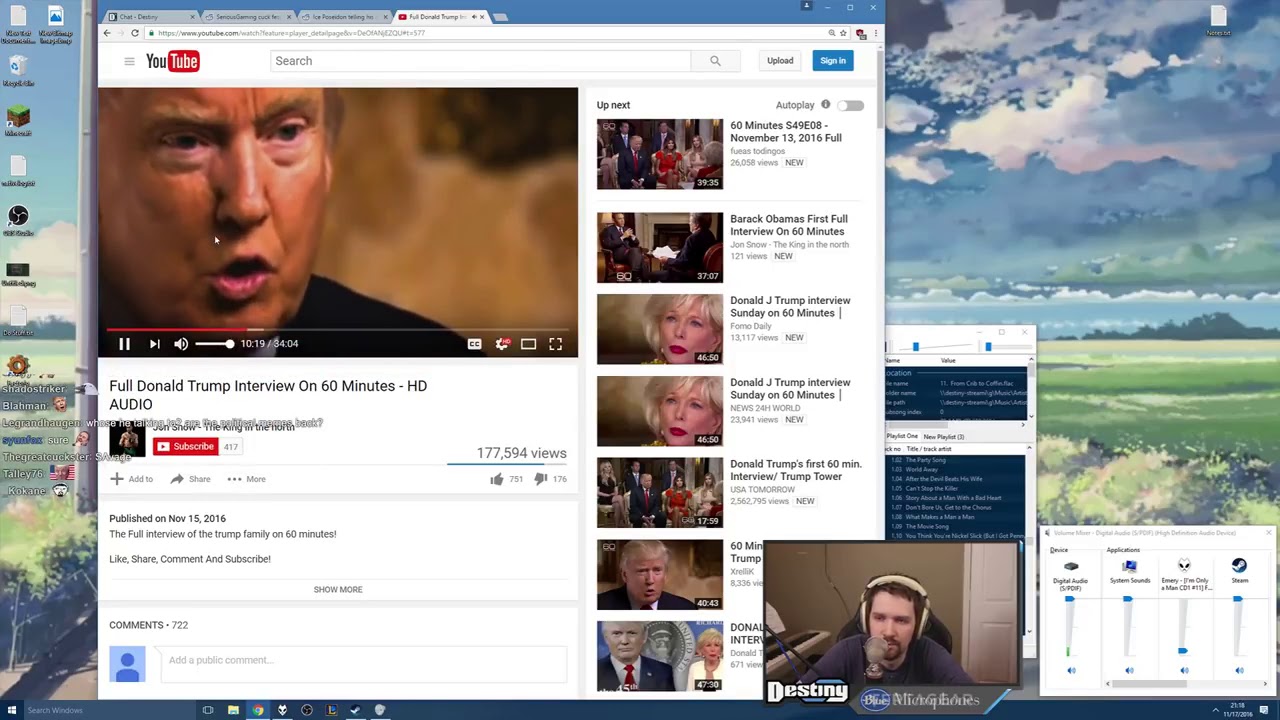Click Steam app icon in Volume Mixer
This screenshot has height=720, width=1280.
coord(1239,566)
